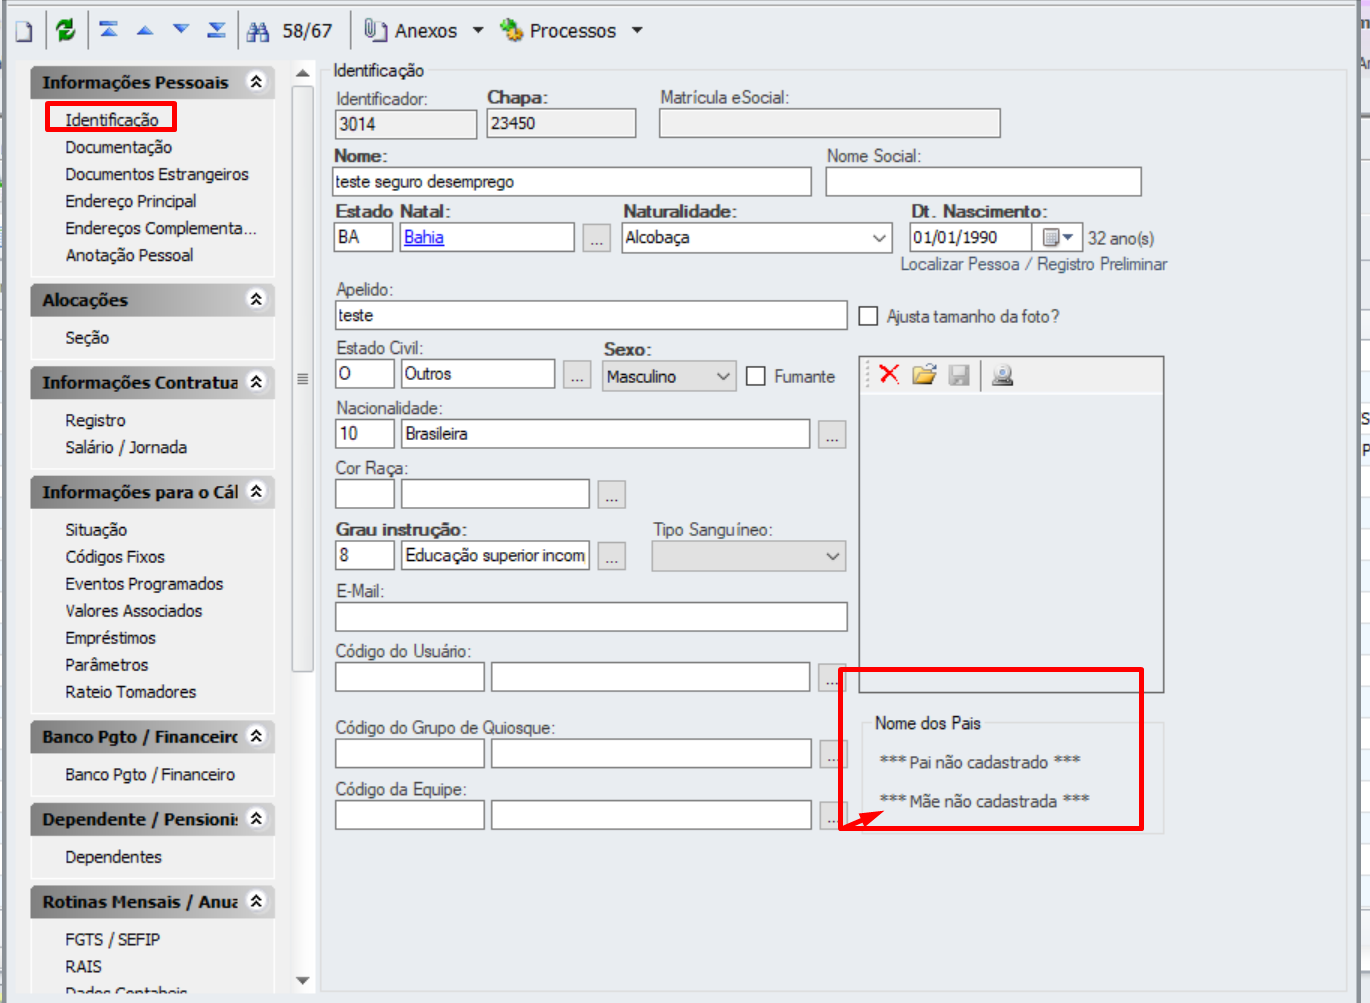Open Empréstimos in sidebar

[110, 638]
